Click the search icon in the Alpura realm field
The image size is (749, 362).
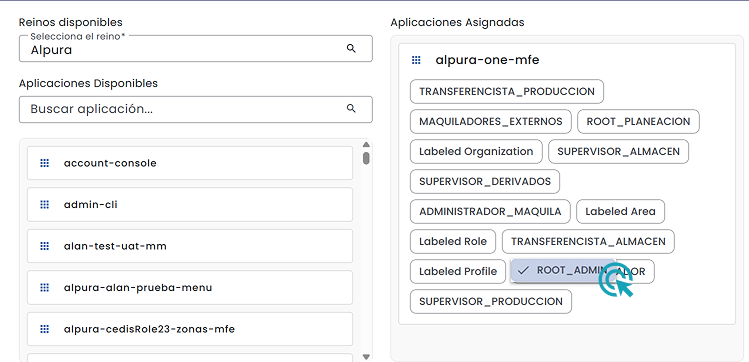[351, 48]
